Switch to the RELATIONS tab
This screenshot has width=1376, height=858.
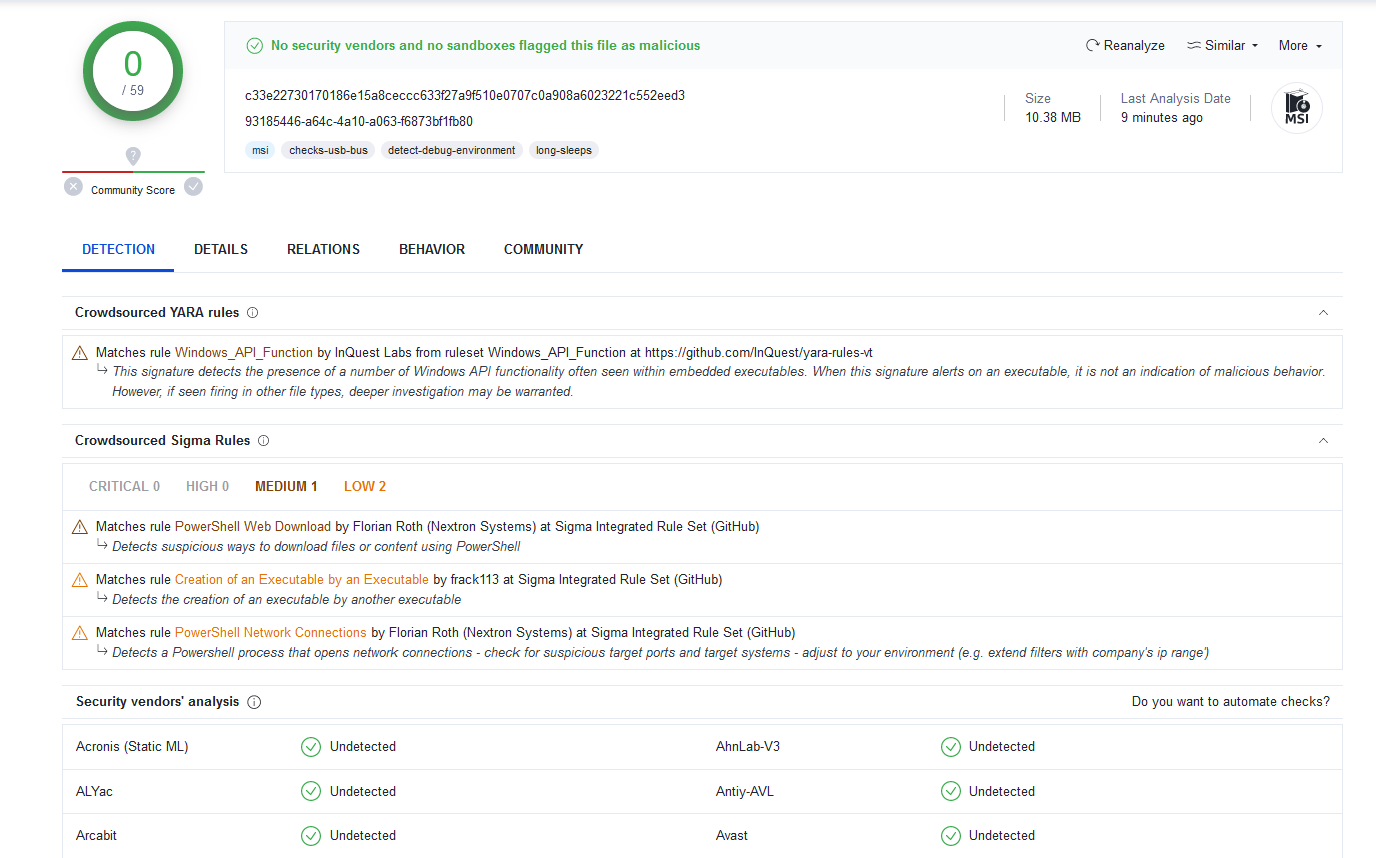(323, 249)
